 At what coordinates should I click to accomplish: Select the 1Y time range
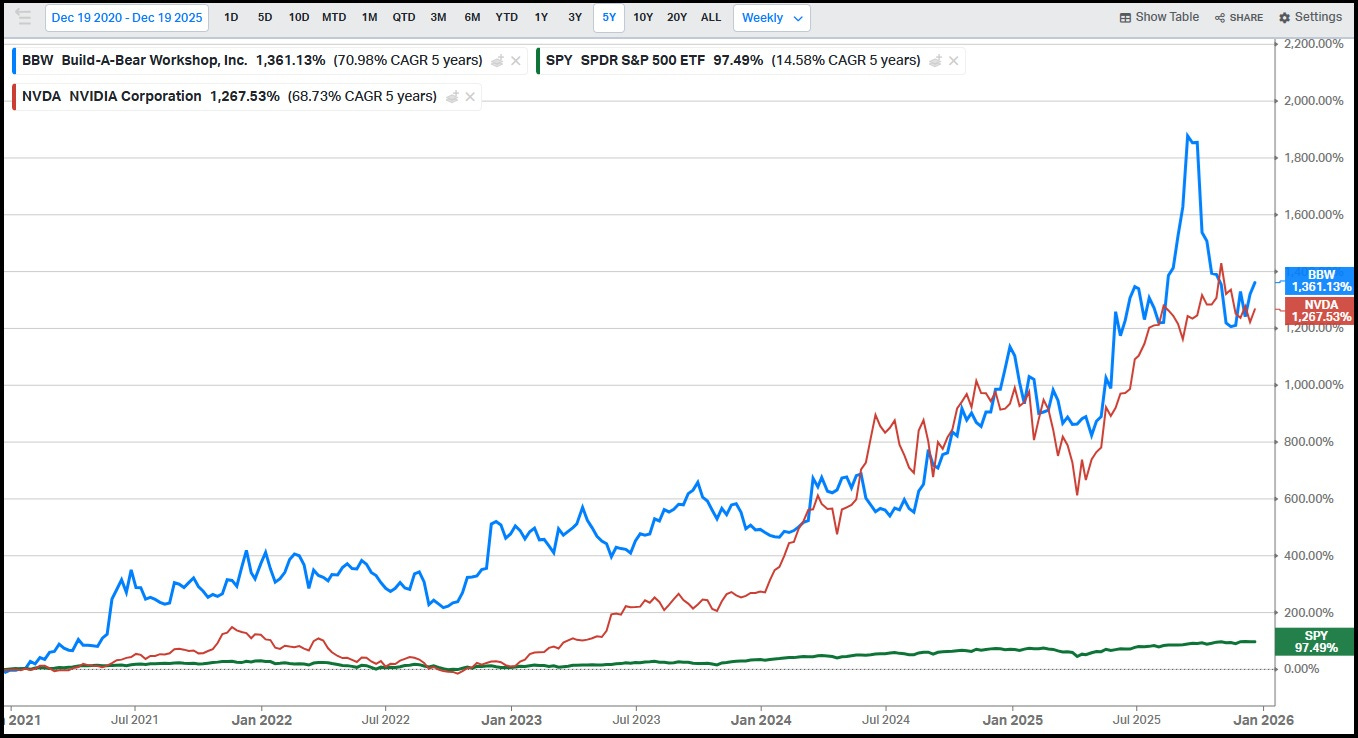point(541,18)
